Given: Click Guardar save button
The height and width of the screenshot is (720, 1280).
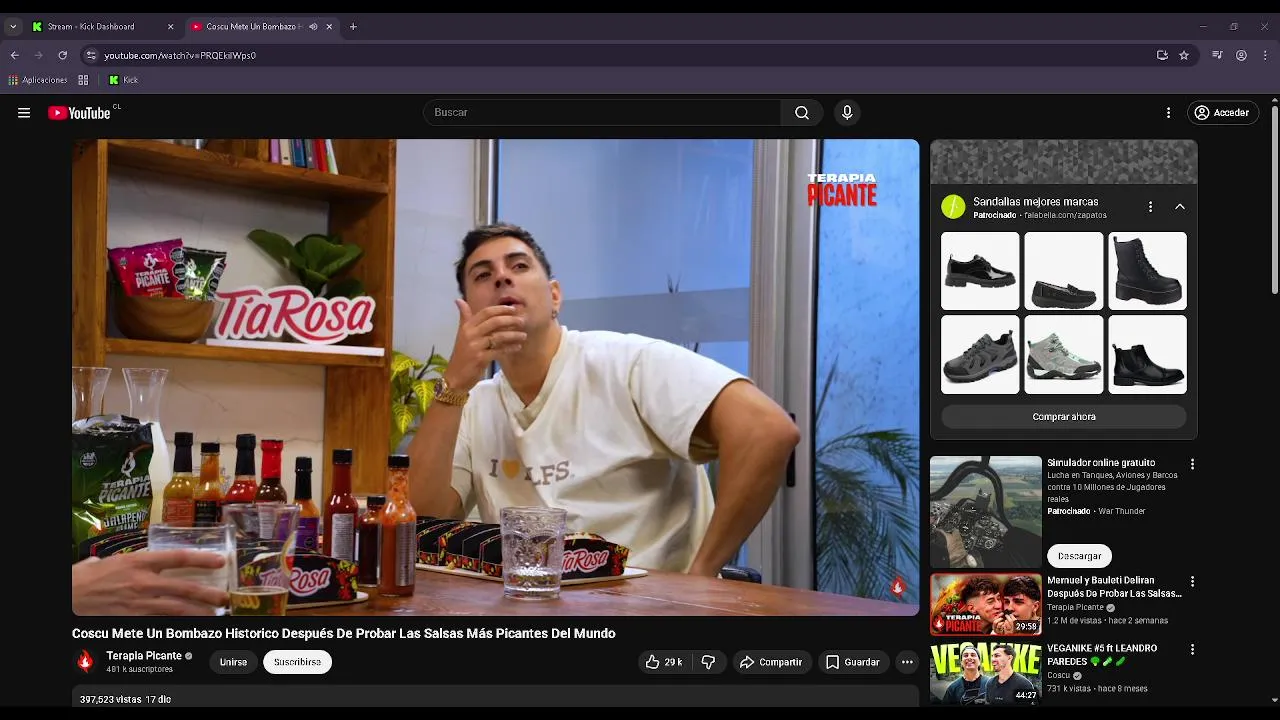Looking at the screenshot, I should [x=853, y=662].
